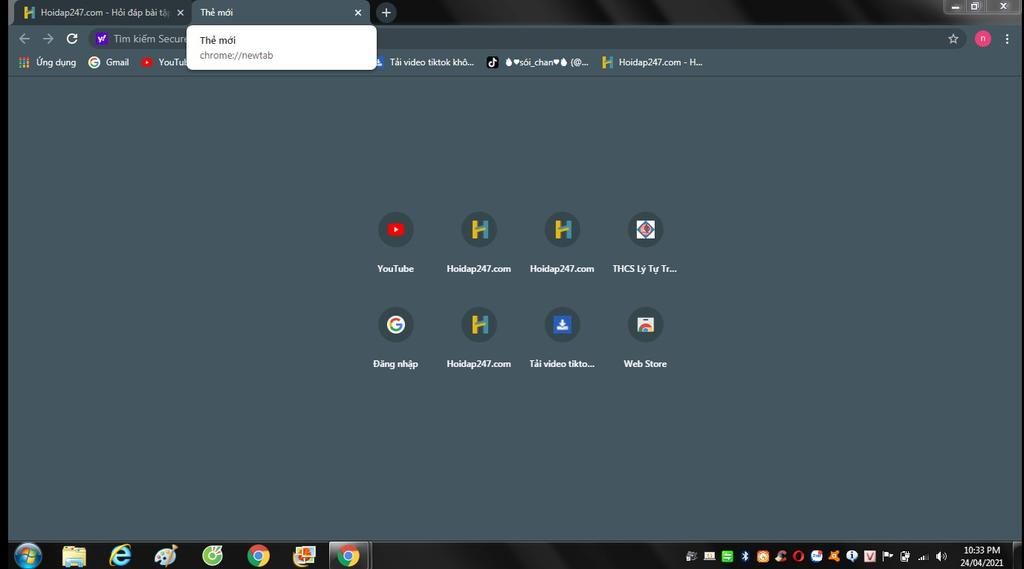1024x569 pixels.
Task: Go back using the browser back arrow
Action: click(24, 39)
